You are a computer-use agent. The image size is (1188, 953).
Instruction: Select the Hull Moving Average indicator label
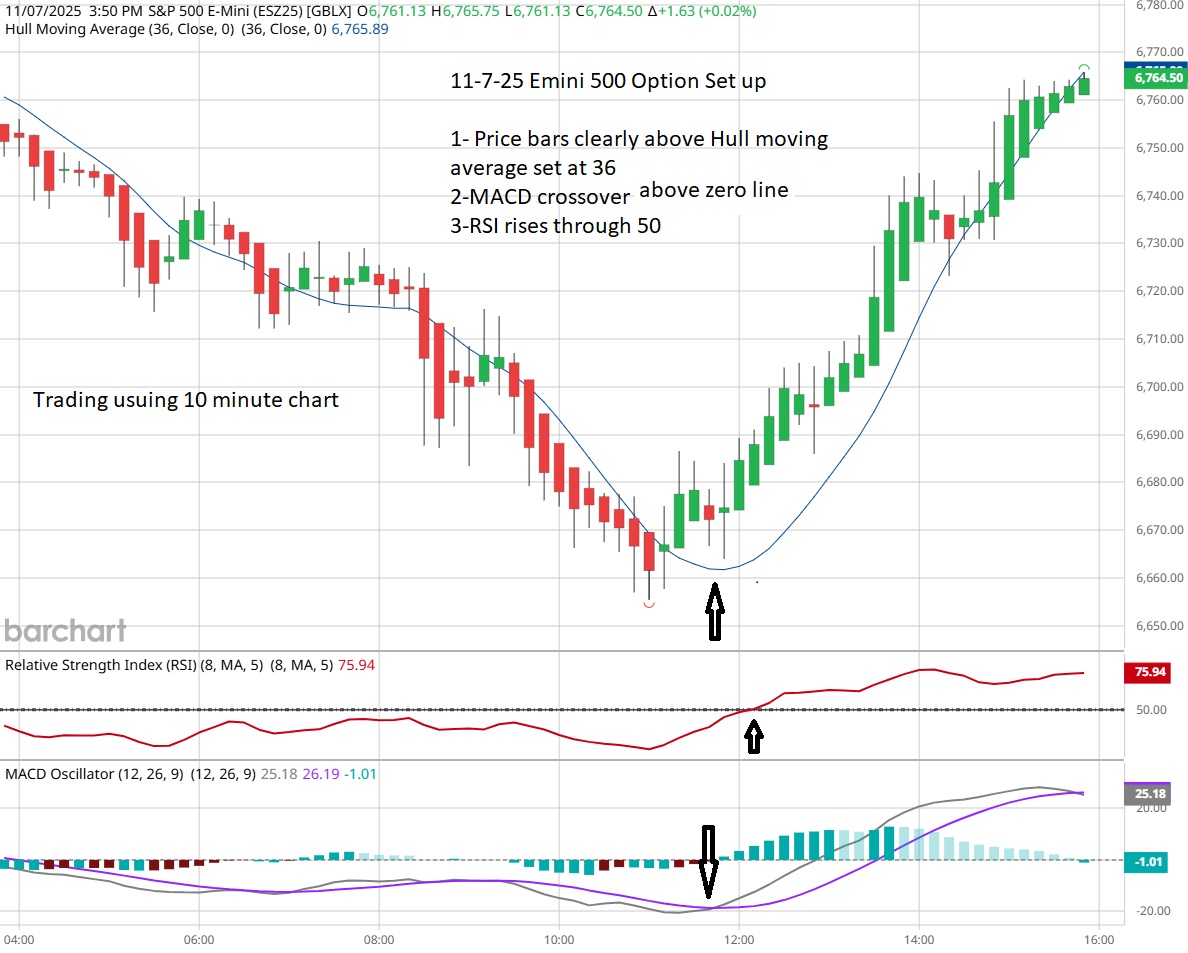pos(196,29)
